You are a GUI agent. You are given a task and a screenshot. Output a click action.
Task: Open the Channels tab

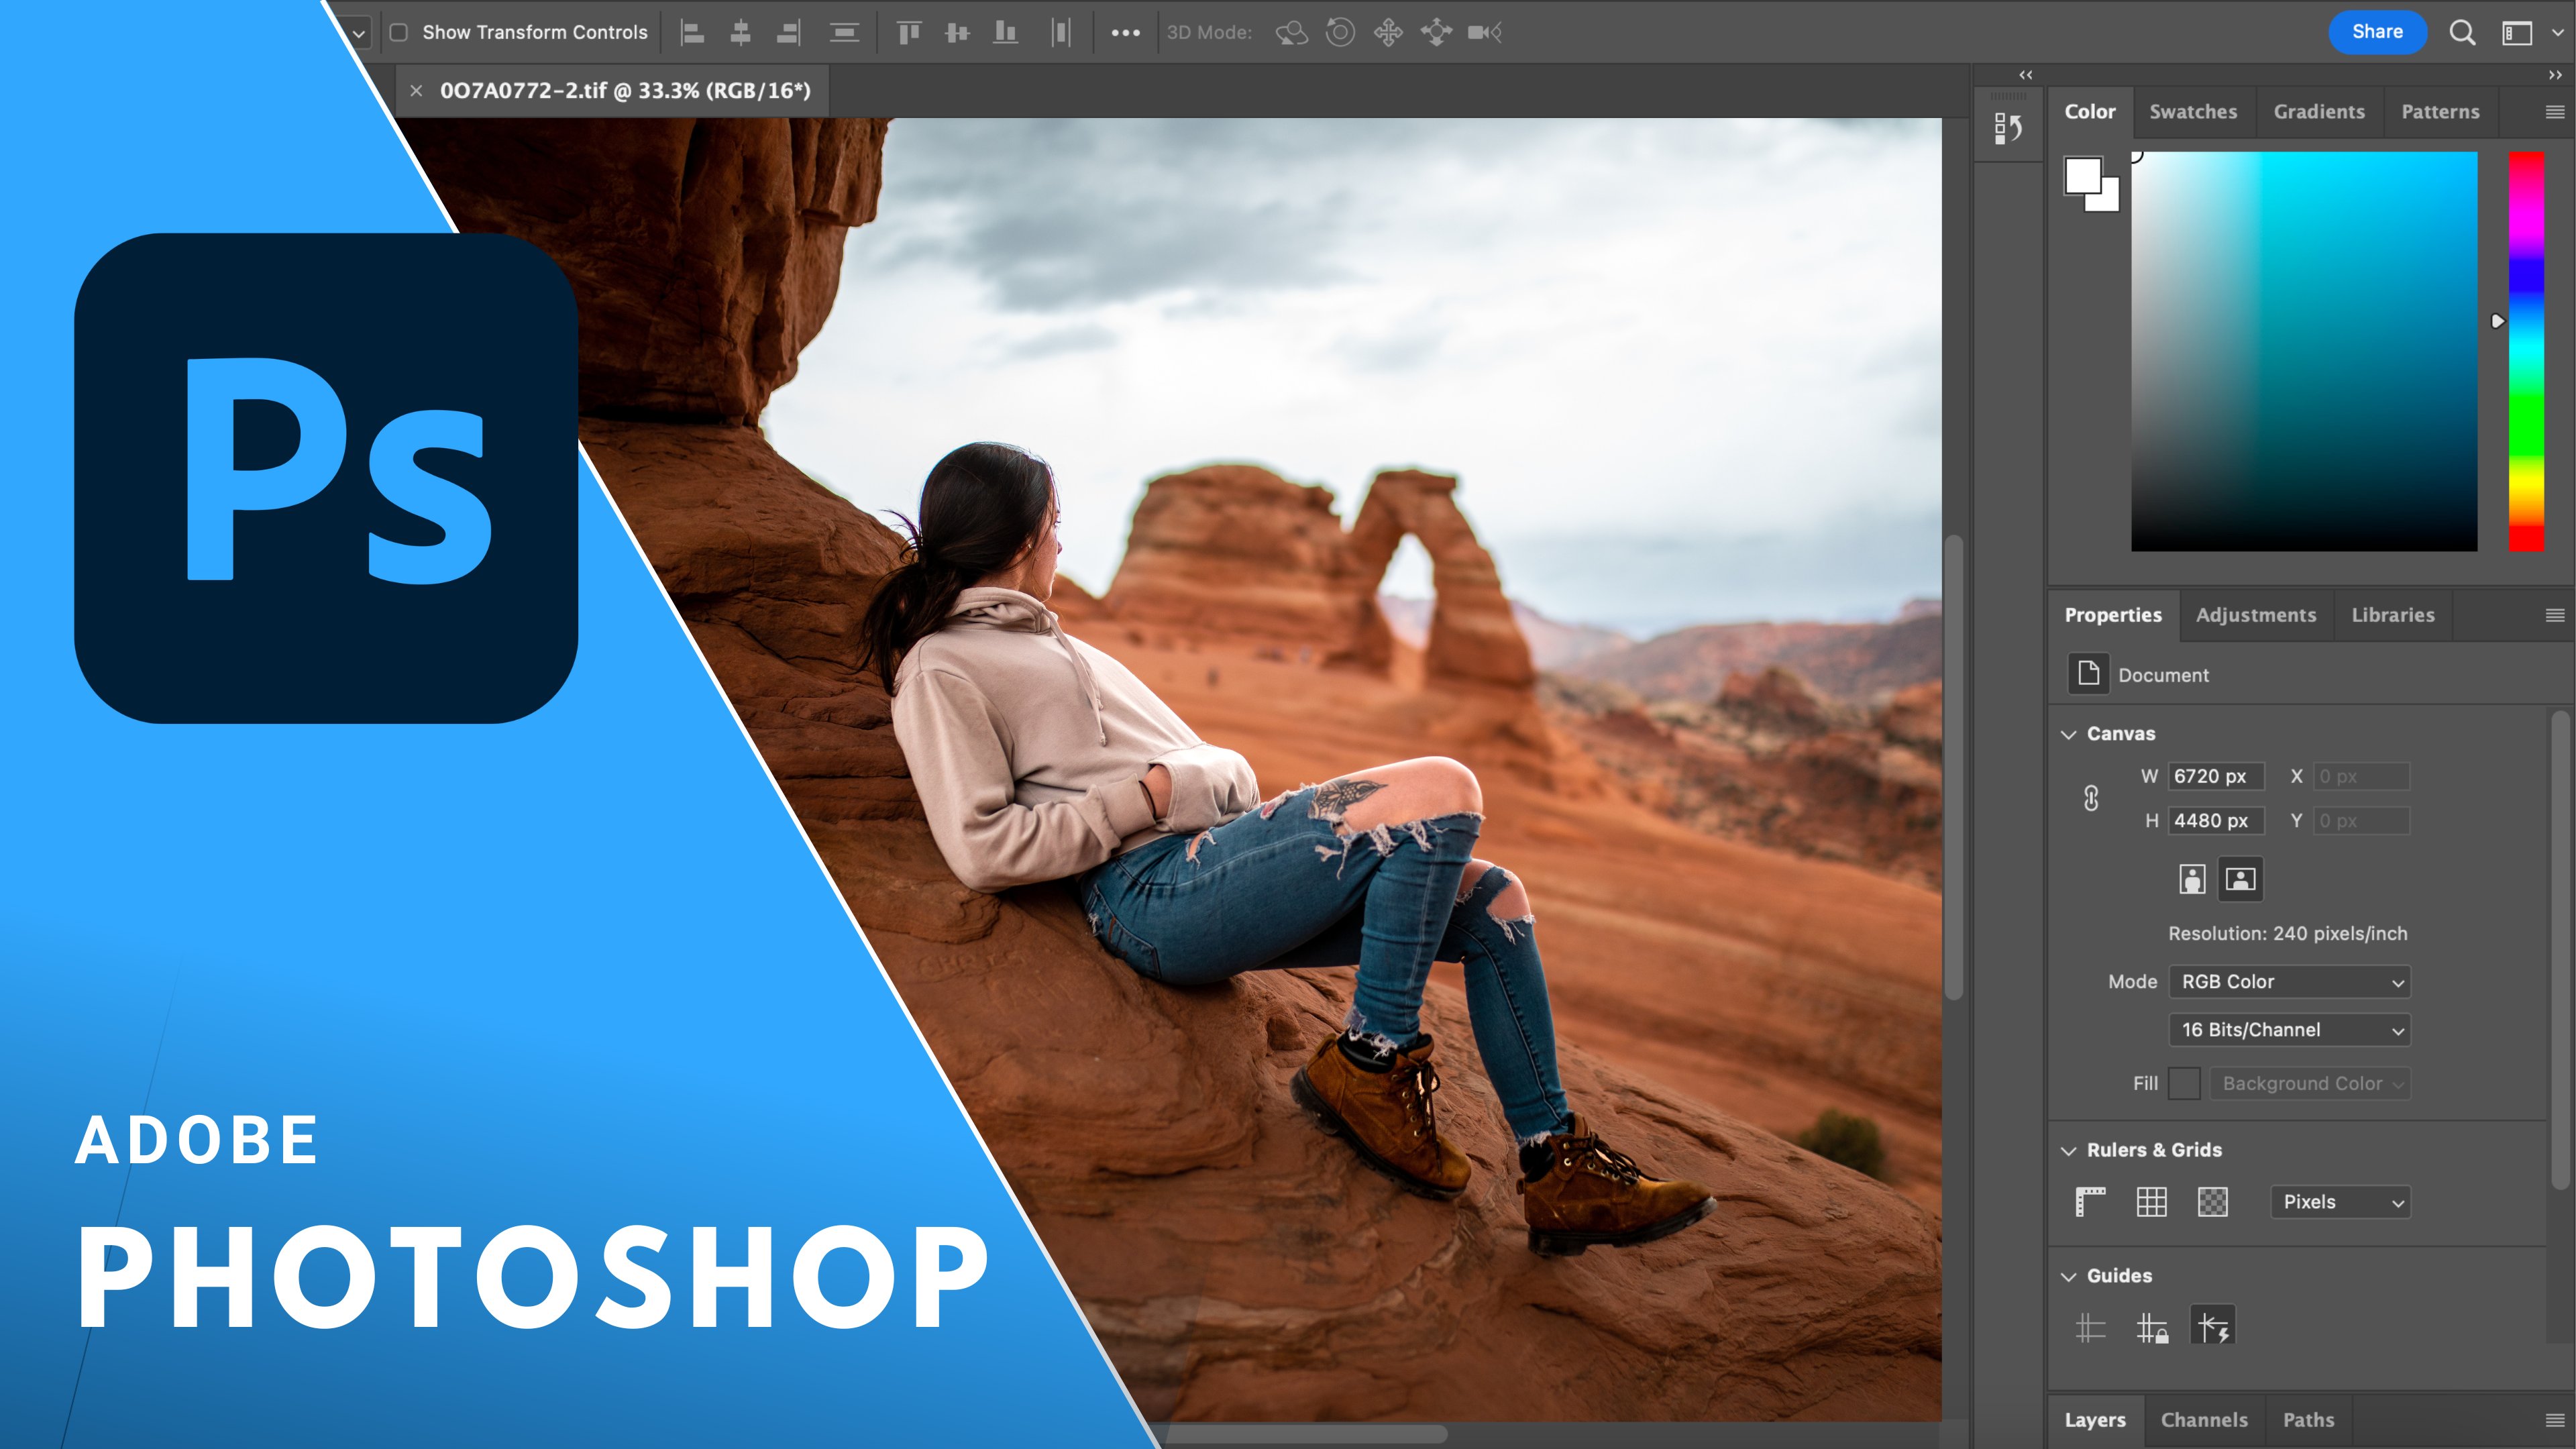2204,1419
